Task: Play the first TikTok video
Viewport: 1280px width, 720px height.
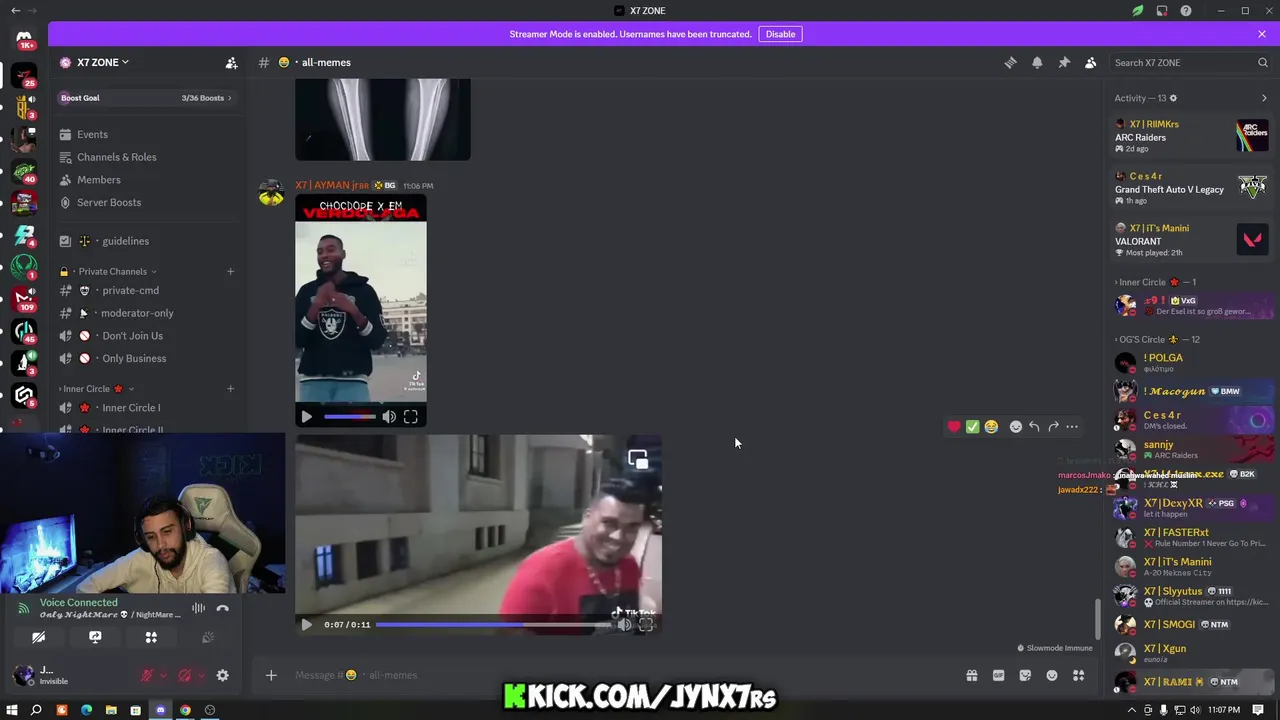Action: pyautogui.click(x=307, y=417)
